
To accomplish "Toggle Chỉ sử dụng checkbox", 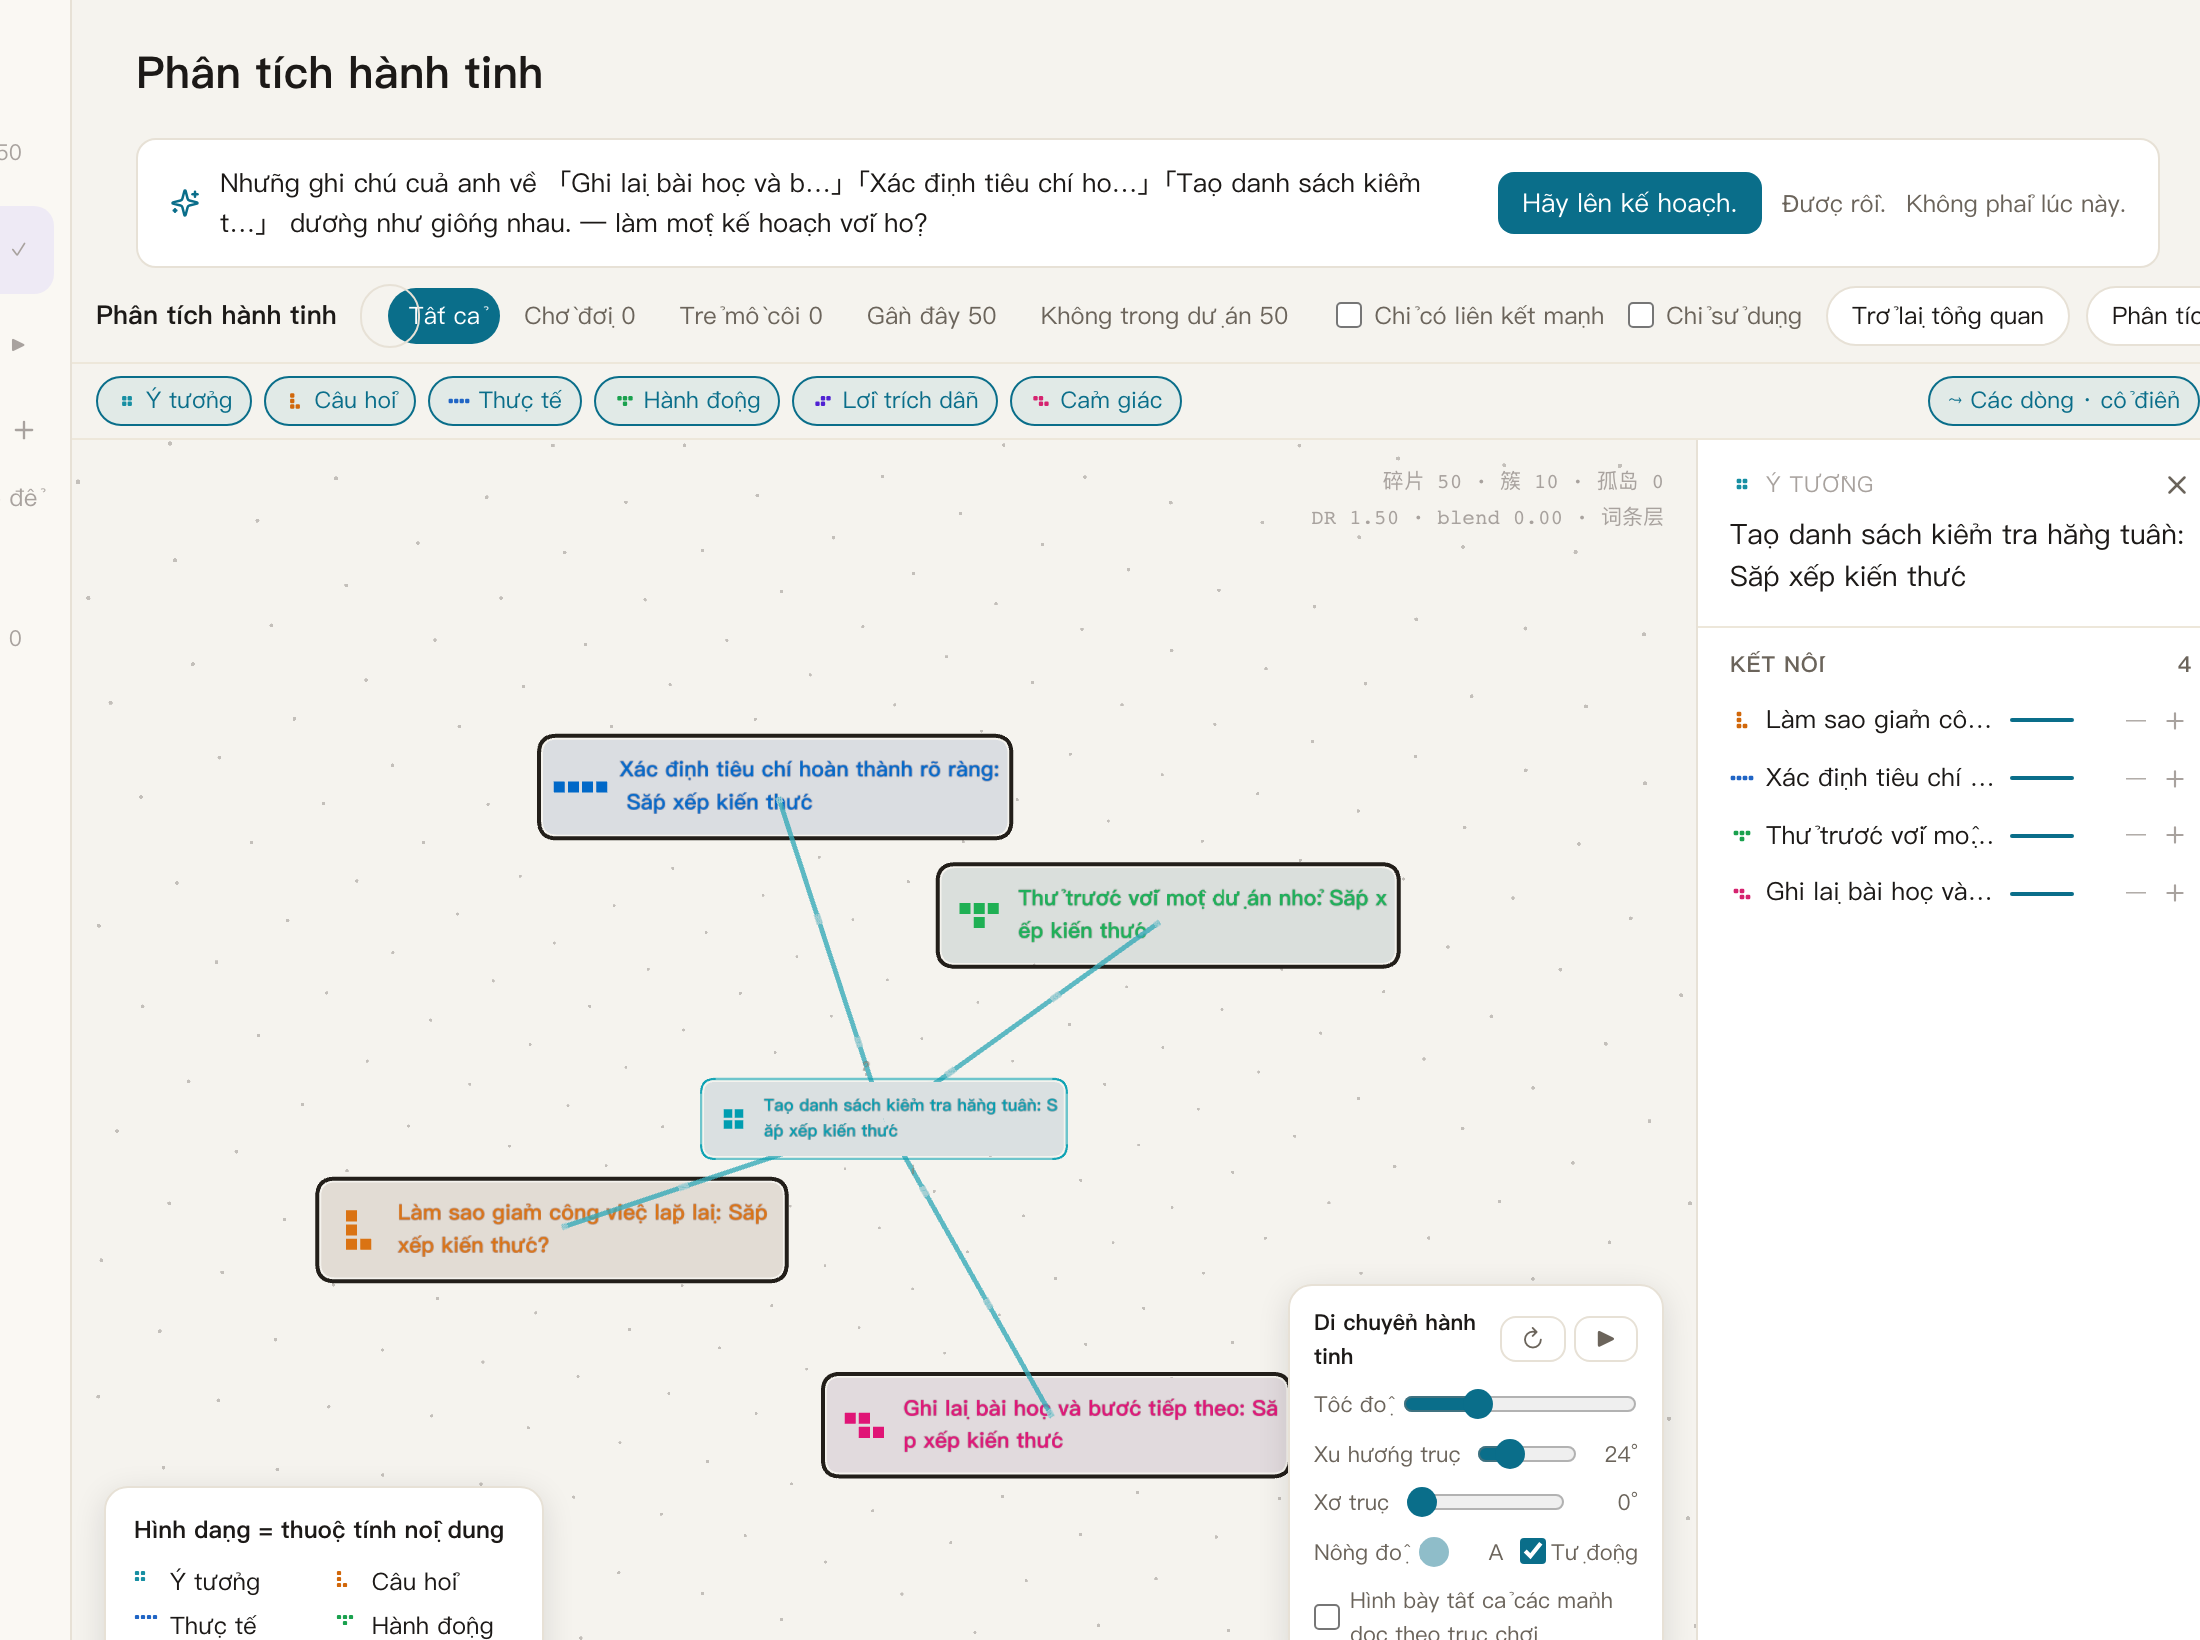I will tap(1641, 316).
